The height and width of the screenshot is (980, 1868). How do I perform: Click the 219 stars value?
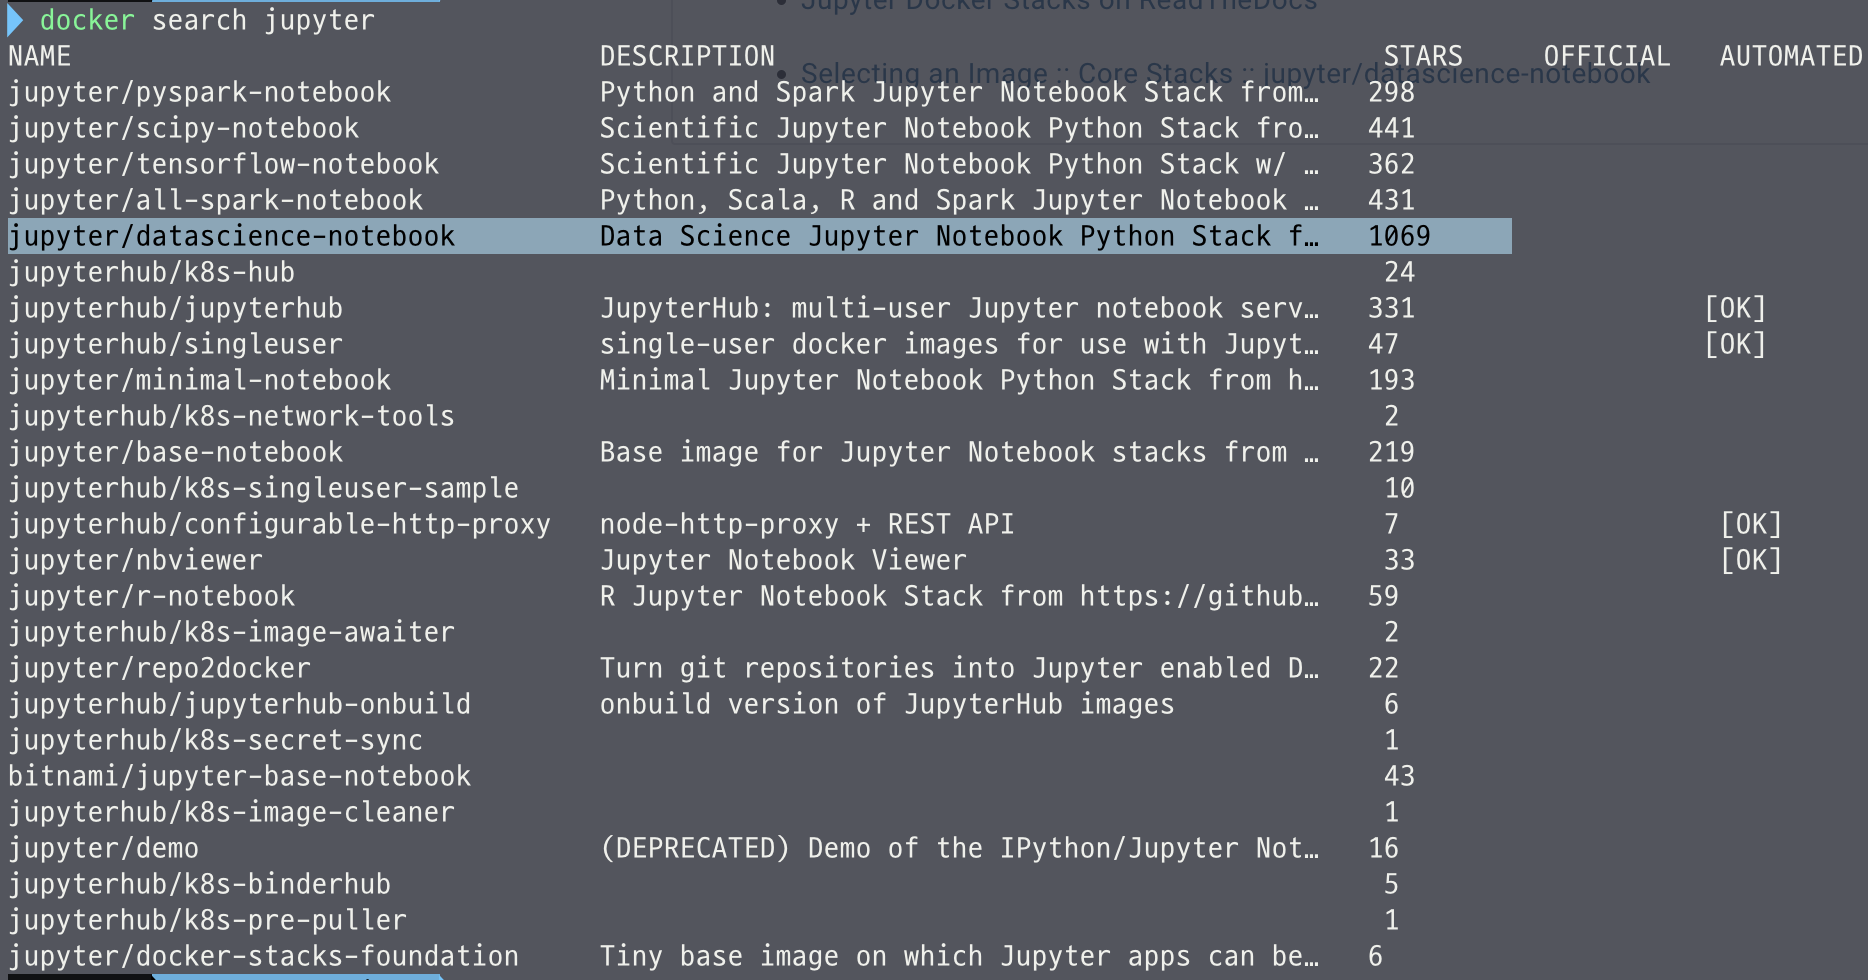pyautogui.click(x=1391, y=452)
